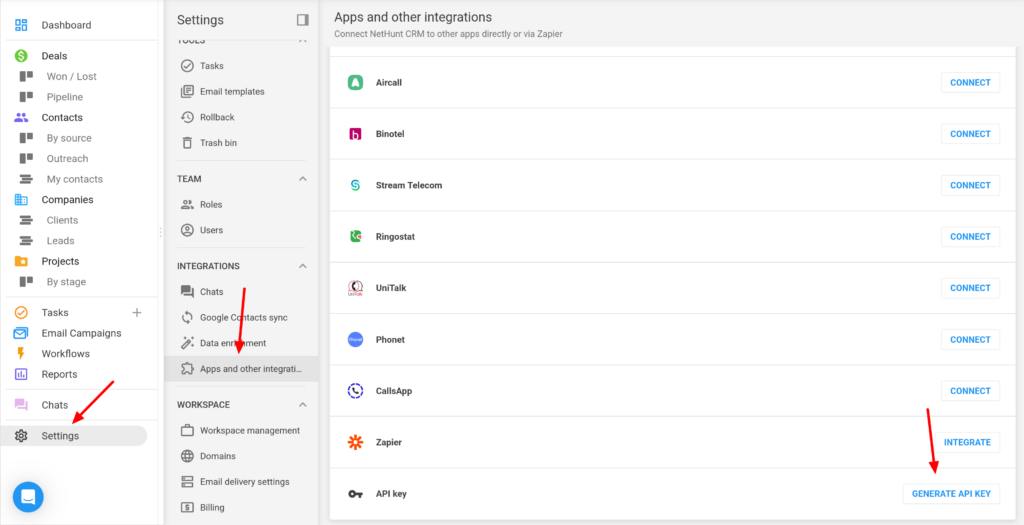The width and height of the screenshot is (1024, 525).
Task: Connect the Binotel integration
Action: click(x=970, y=134)
